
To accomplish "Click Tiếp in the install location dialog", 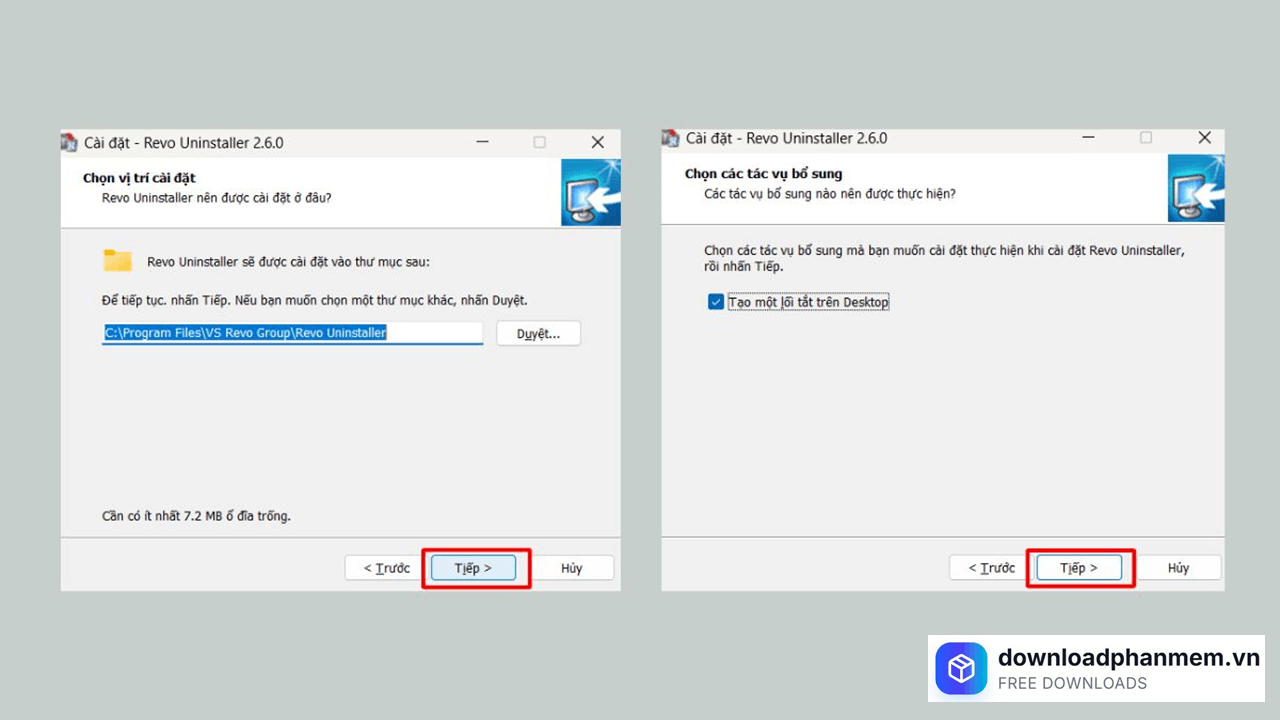I will pyautogui.click(x=474, y=568).
